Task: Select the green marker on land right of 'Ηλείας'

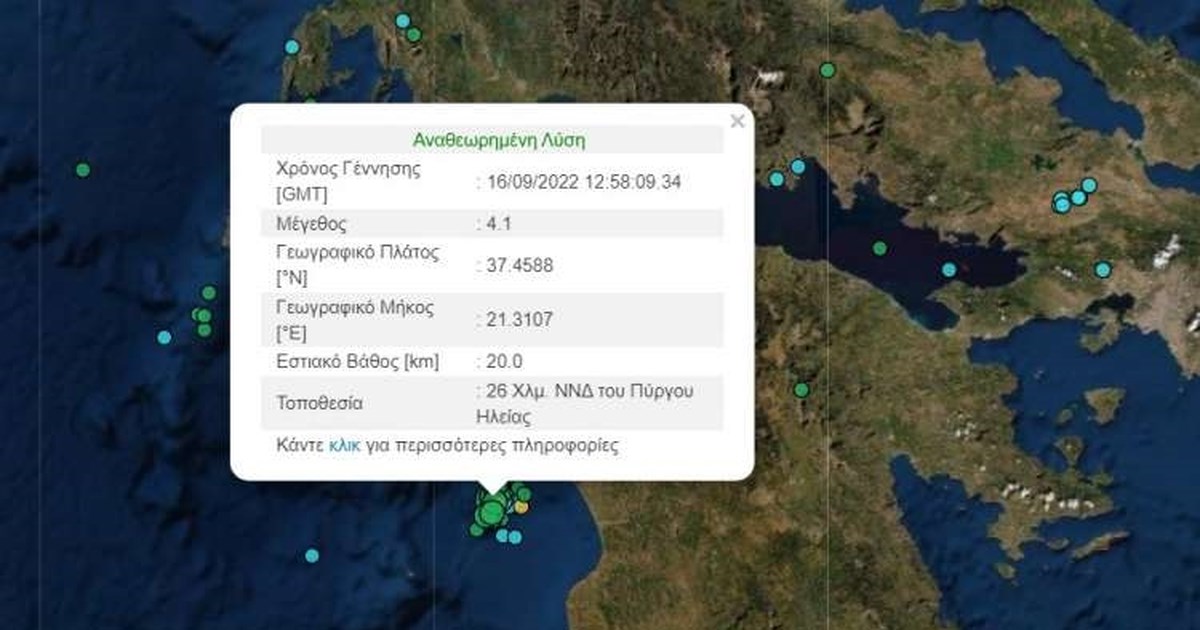Action: coord(801,390)
